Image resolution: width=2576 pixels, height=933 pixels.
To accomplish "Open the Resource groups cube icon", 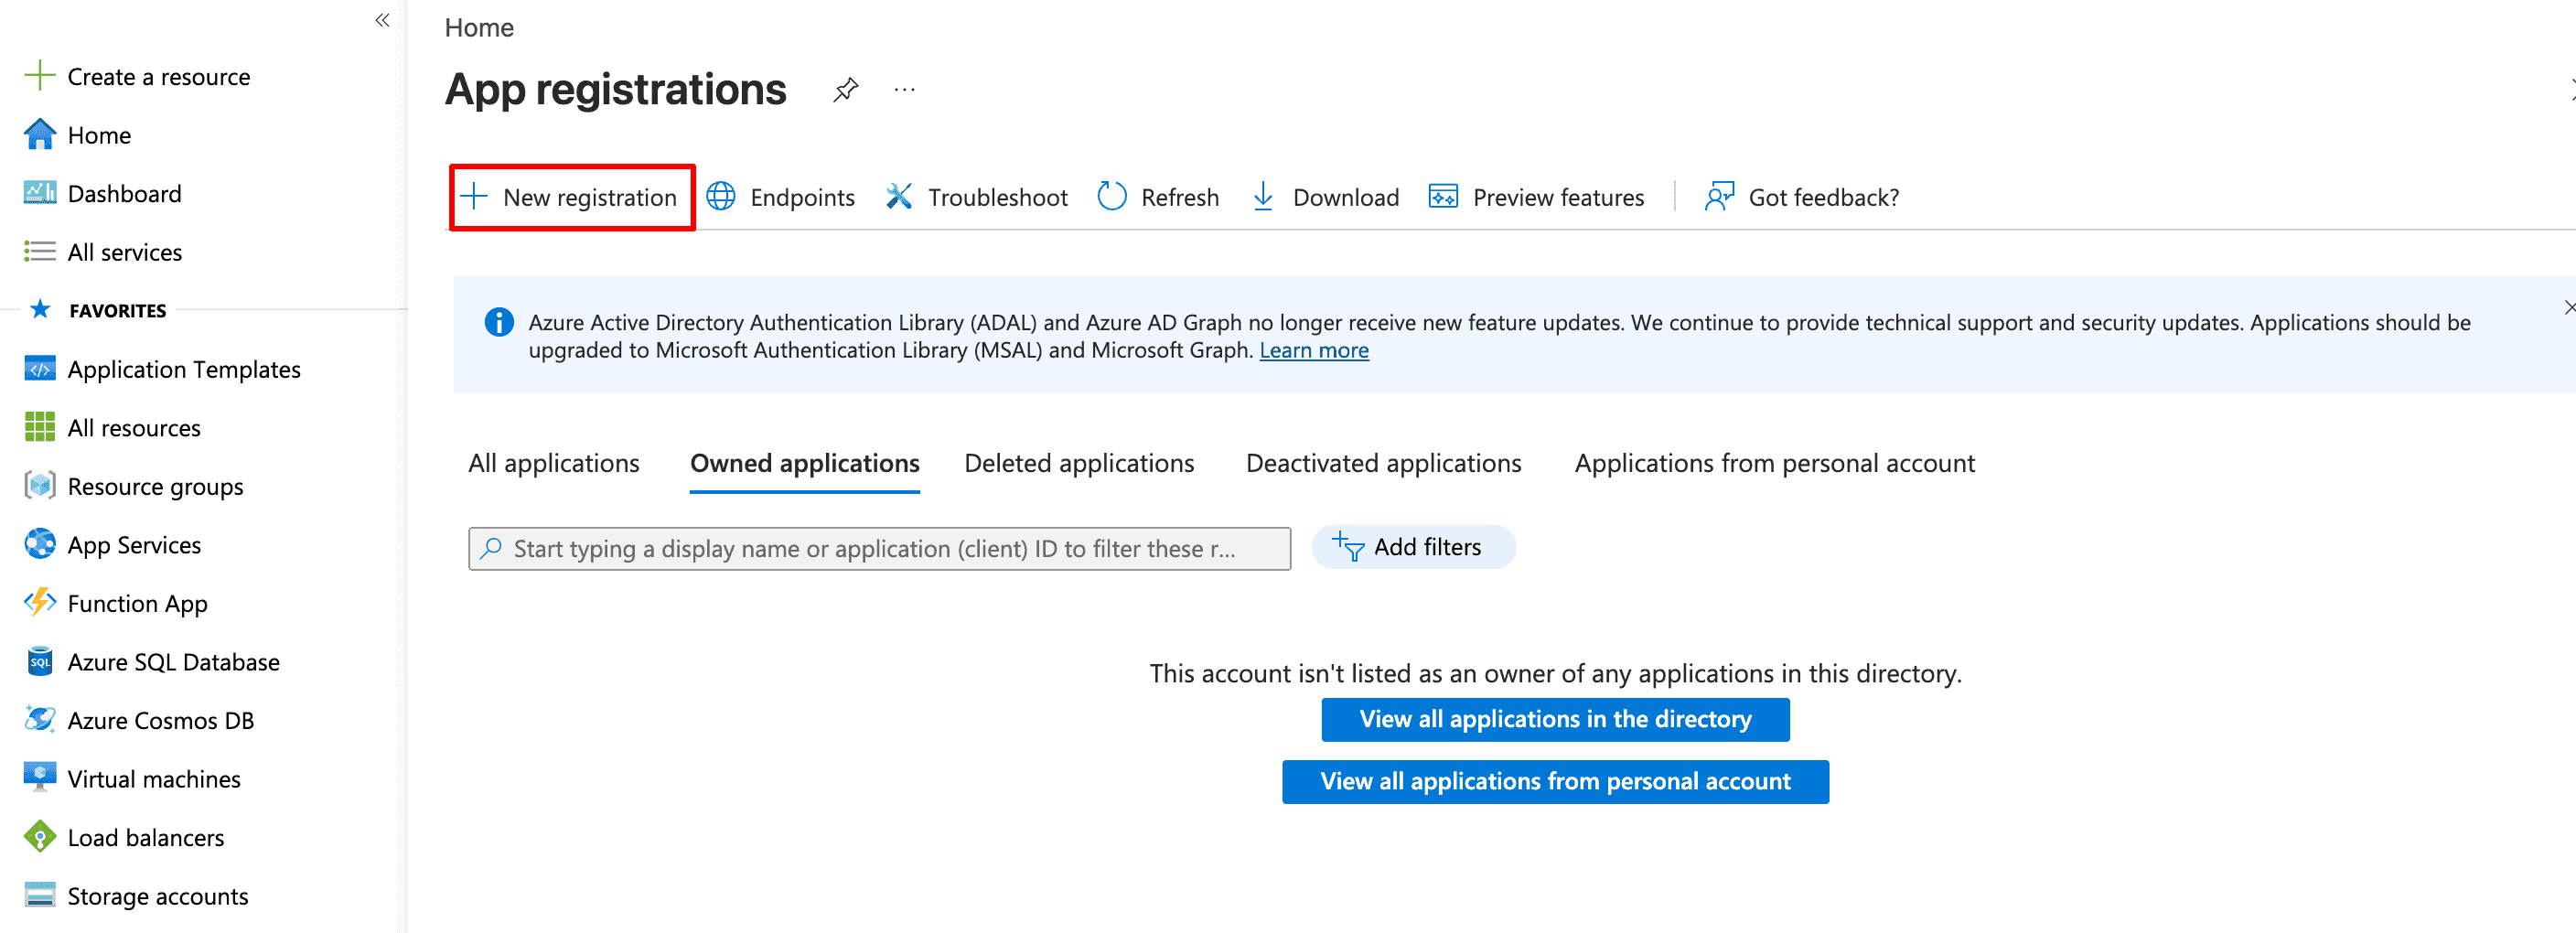I will [x=39, y=485].
